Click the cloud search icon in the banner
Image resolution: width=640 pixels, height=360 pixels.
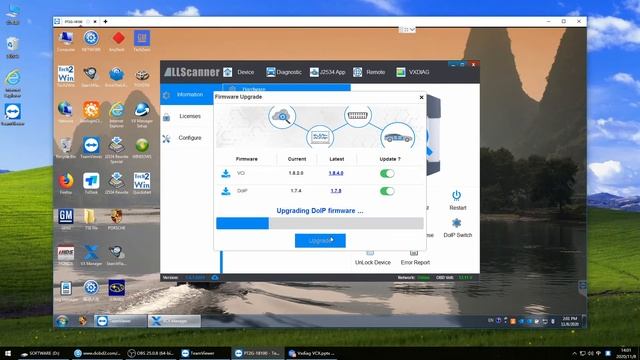(x=282, y=116)
